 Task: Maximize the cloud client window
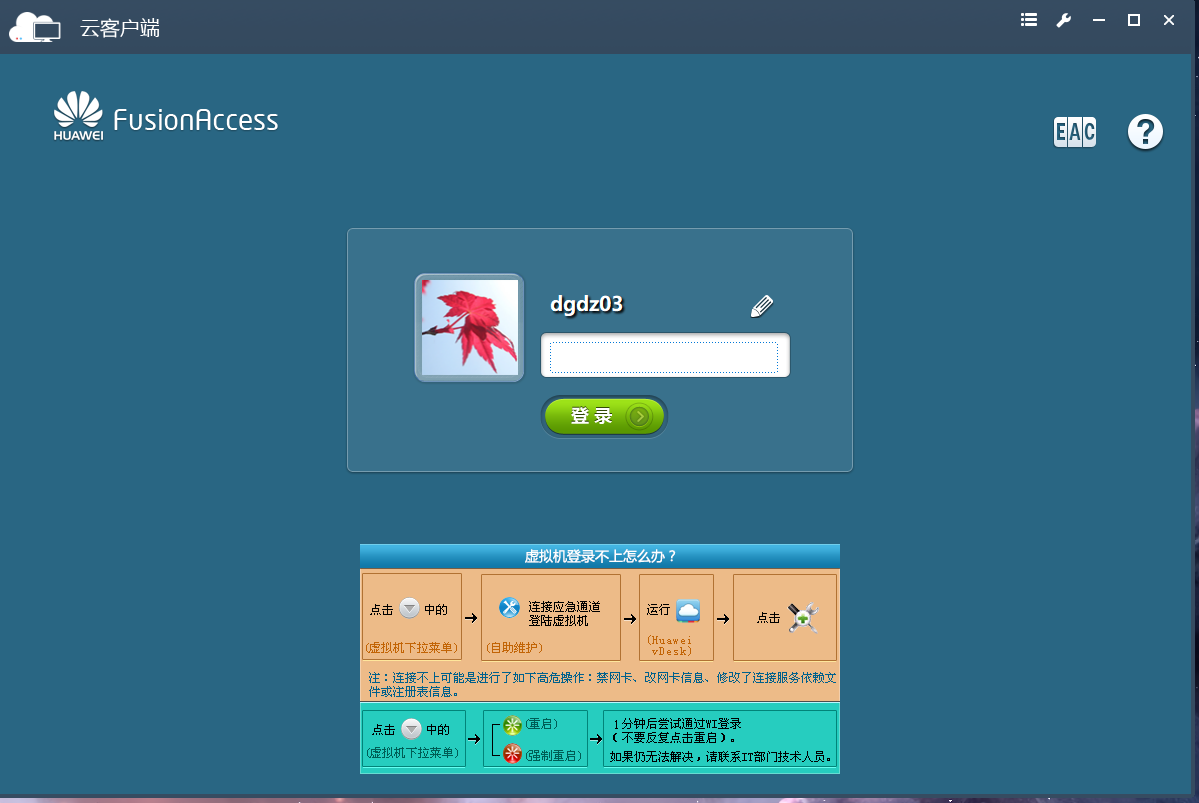1134,21
